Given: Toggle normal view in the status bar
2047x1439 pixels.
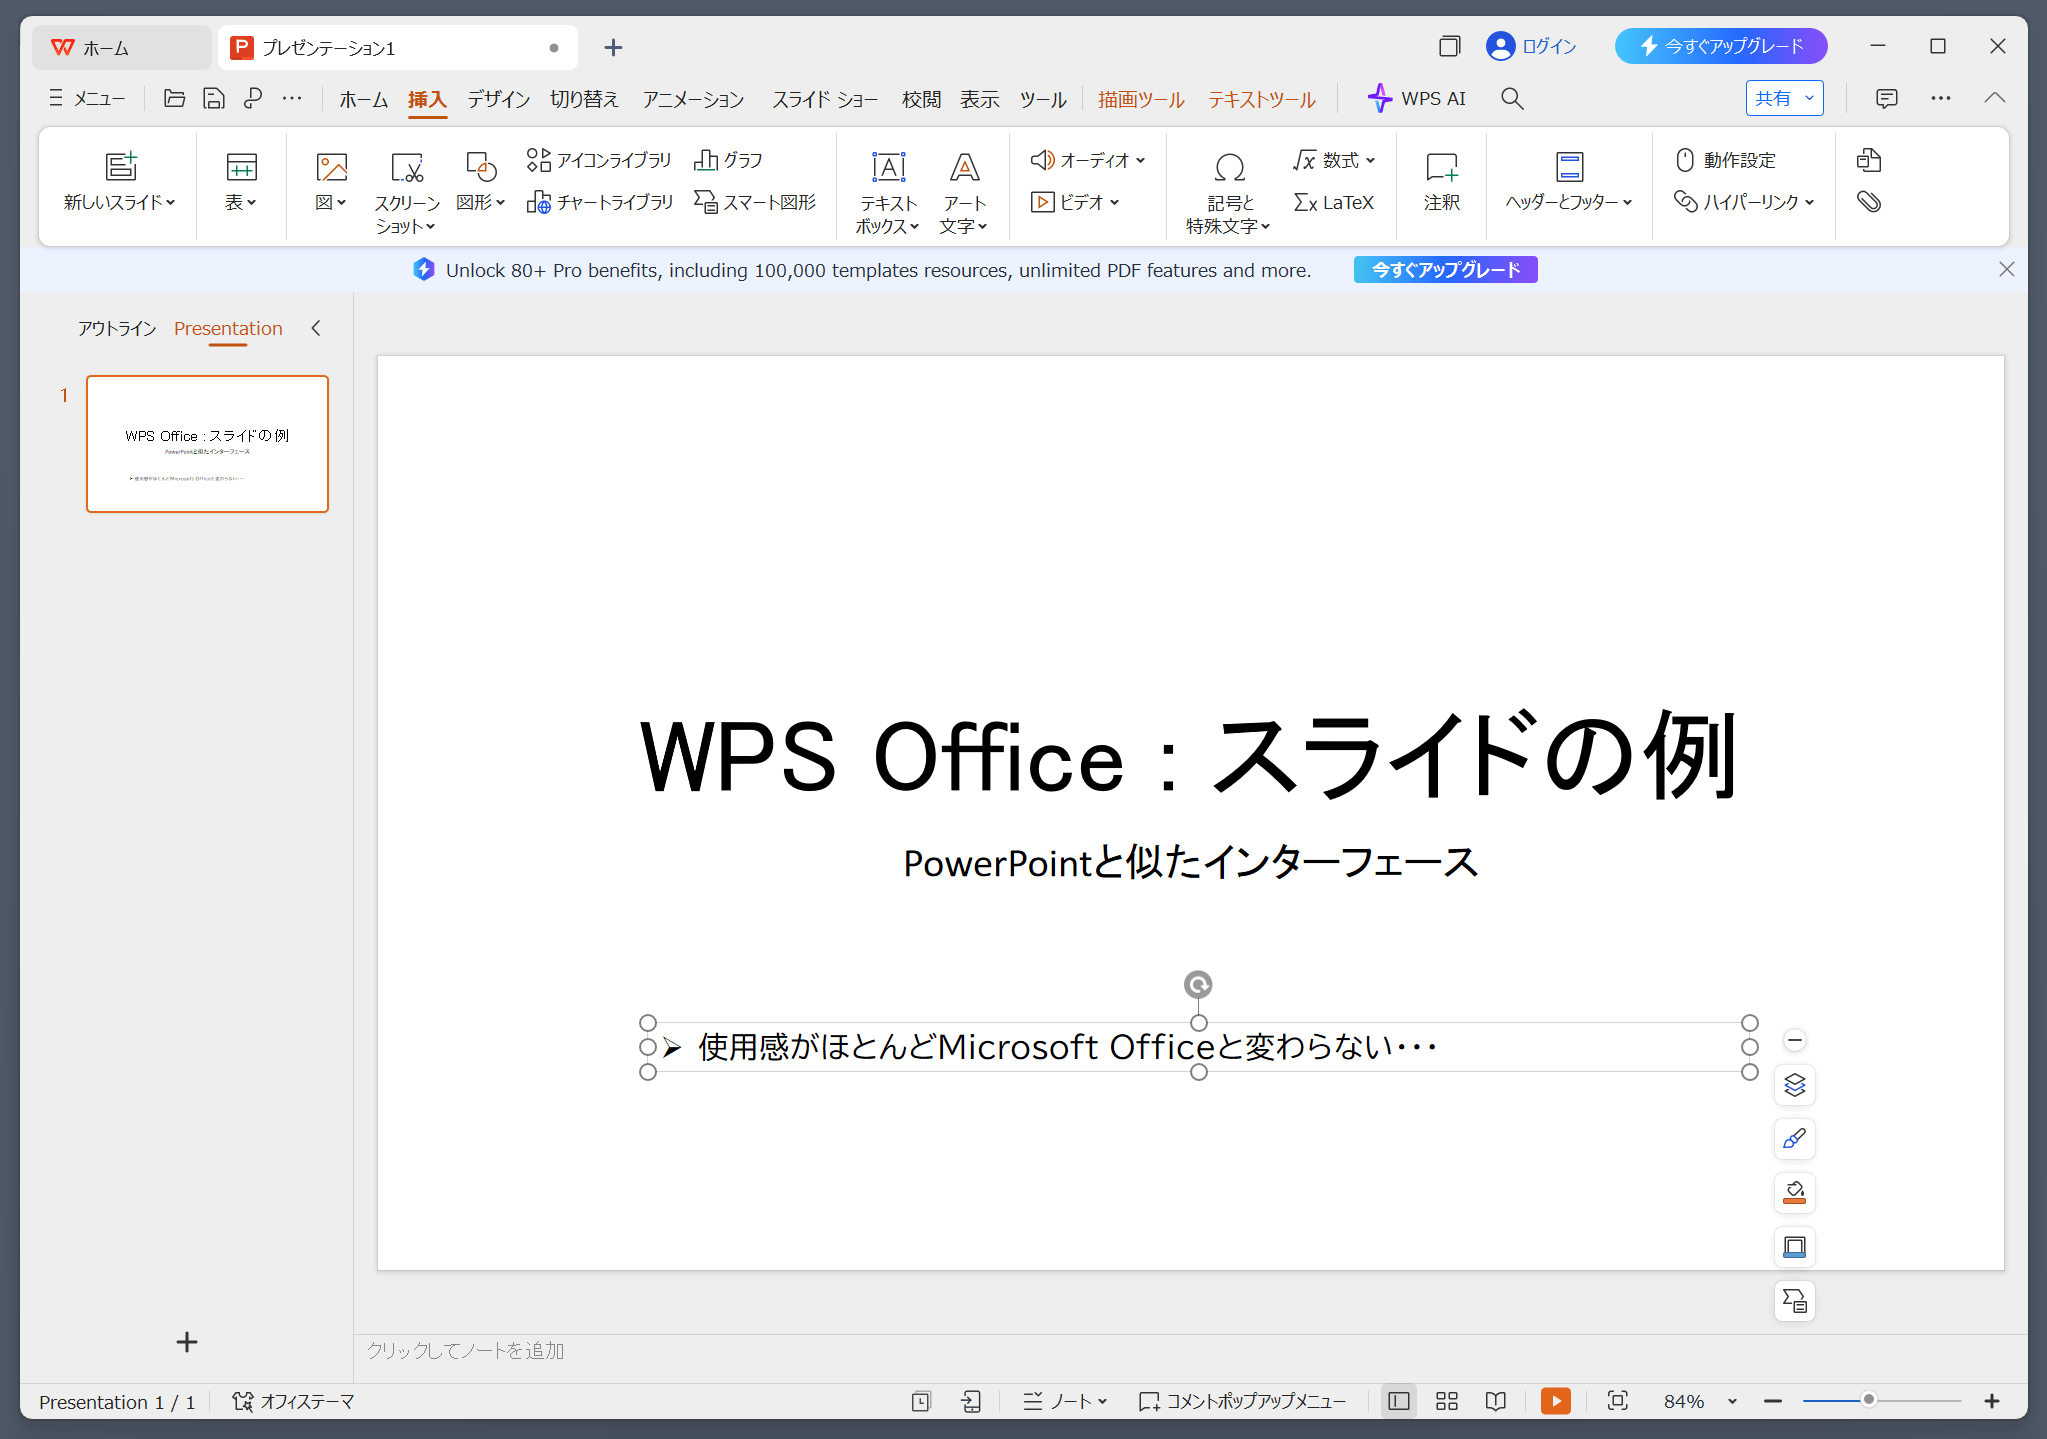Looking at the screenshot, I should point(1399,1401).
